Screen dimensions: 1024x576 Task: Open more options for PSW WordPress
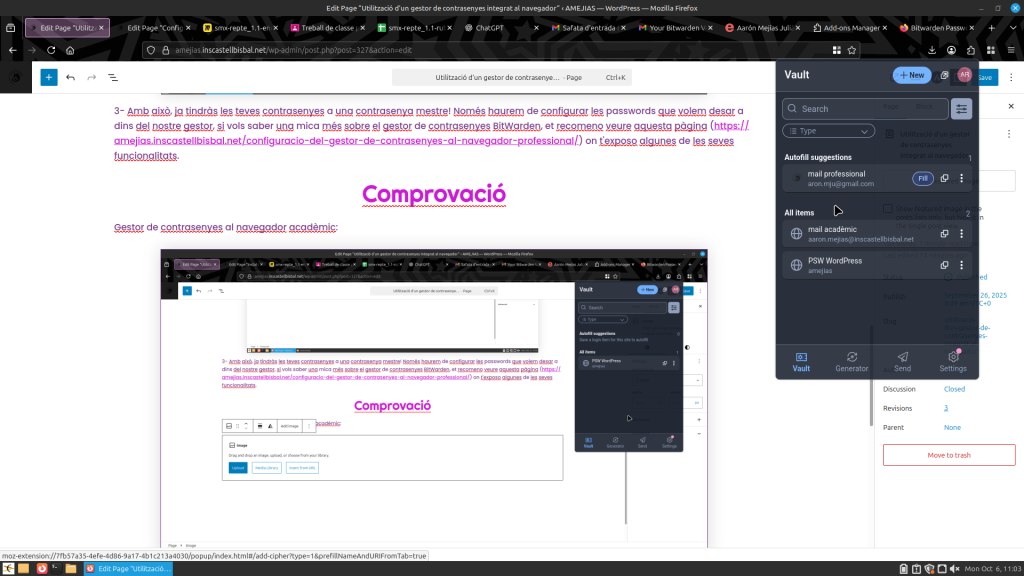click(962, 265)
